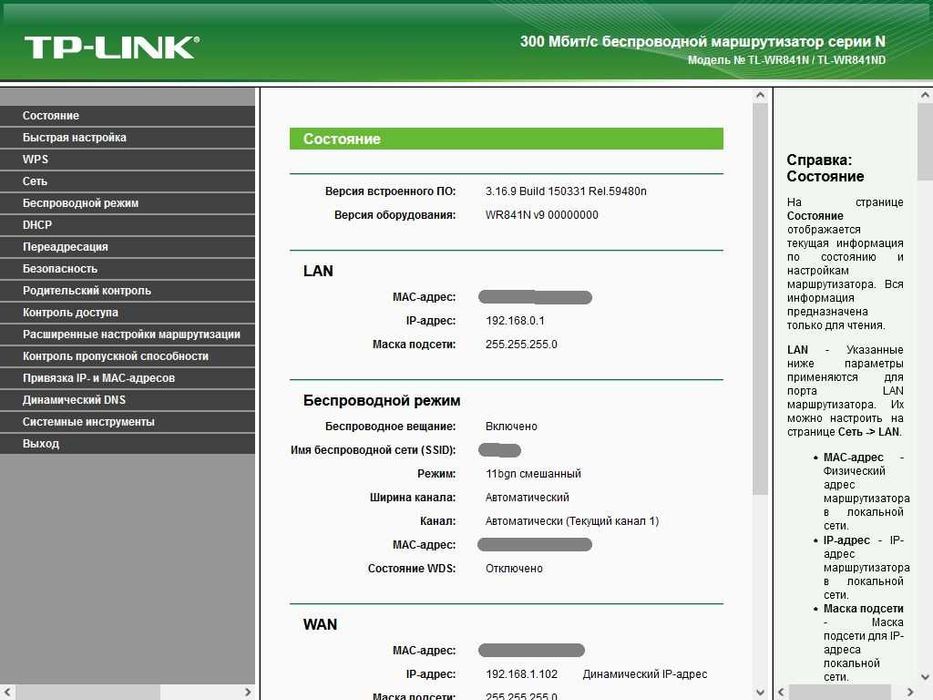This screenshot has height=700, width=933.
Task: Click the blurred SSID value
Action: pyautogui.click(x=499, y=450)
